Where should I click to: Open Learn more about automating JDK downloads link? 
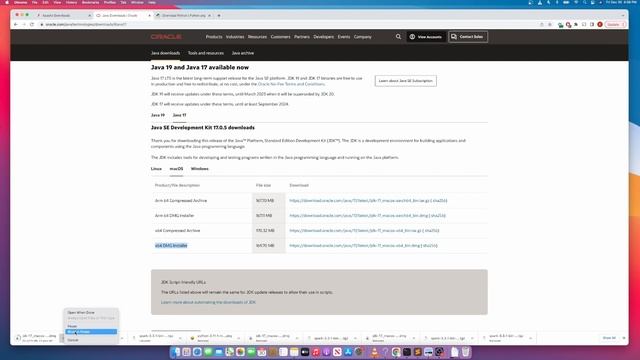tap(208, 302)
